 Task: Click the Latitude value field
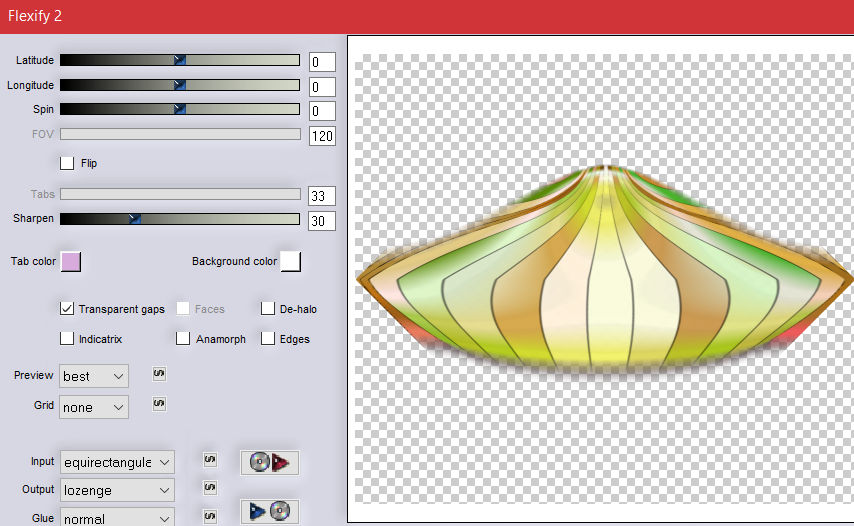point(322,62)
